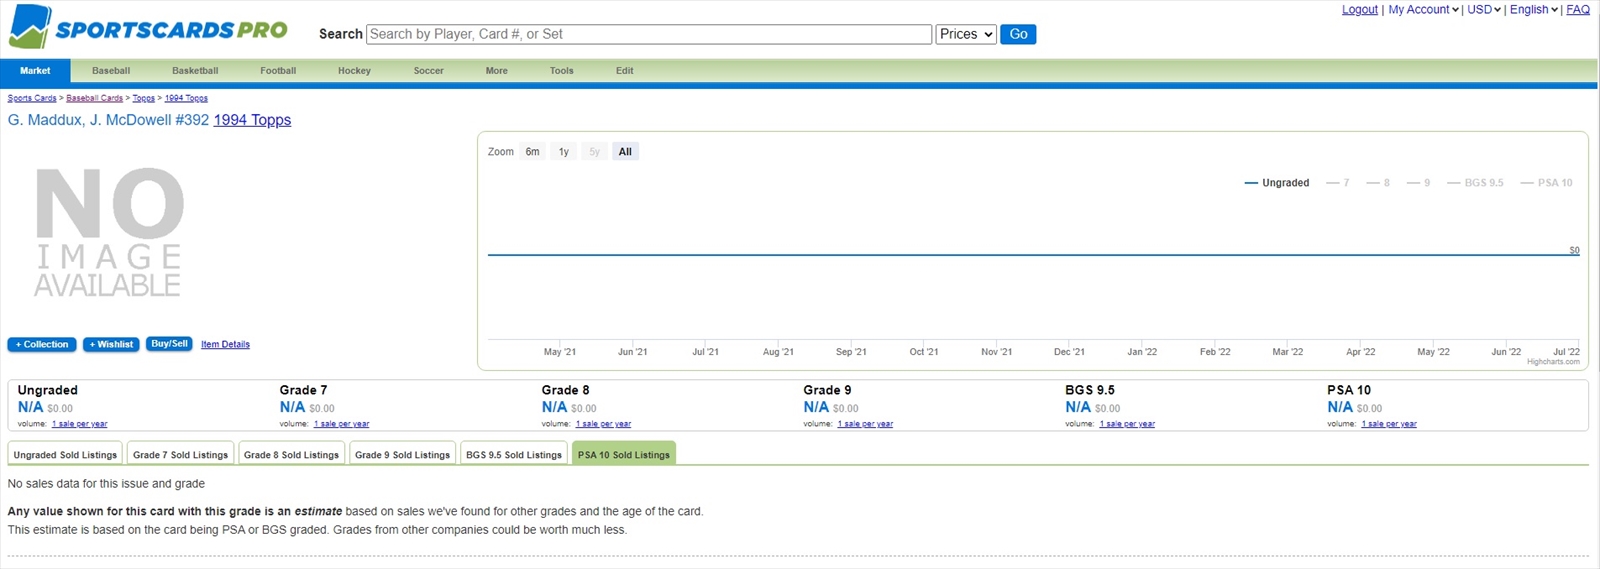Switch to Grade 8 Sold Listings tab
The width and height of the screenshot is (1600, 569).
(x=292, y=454)
